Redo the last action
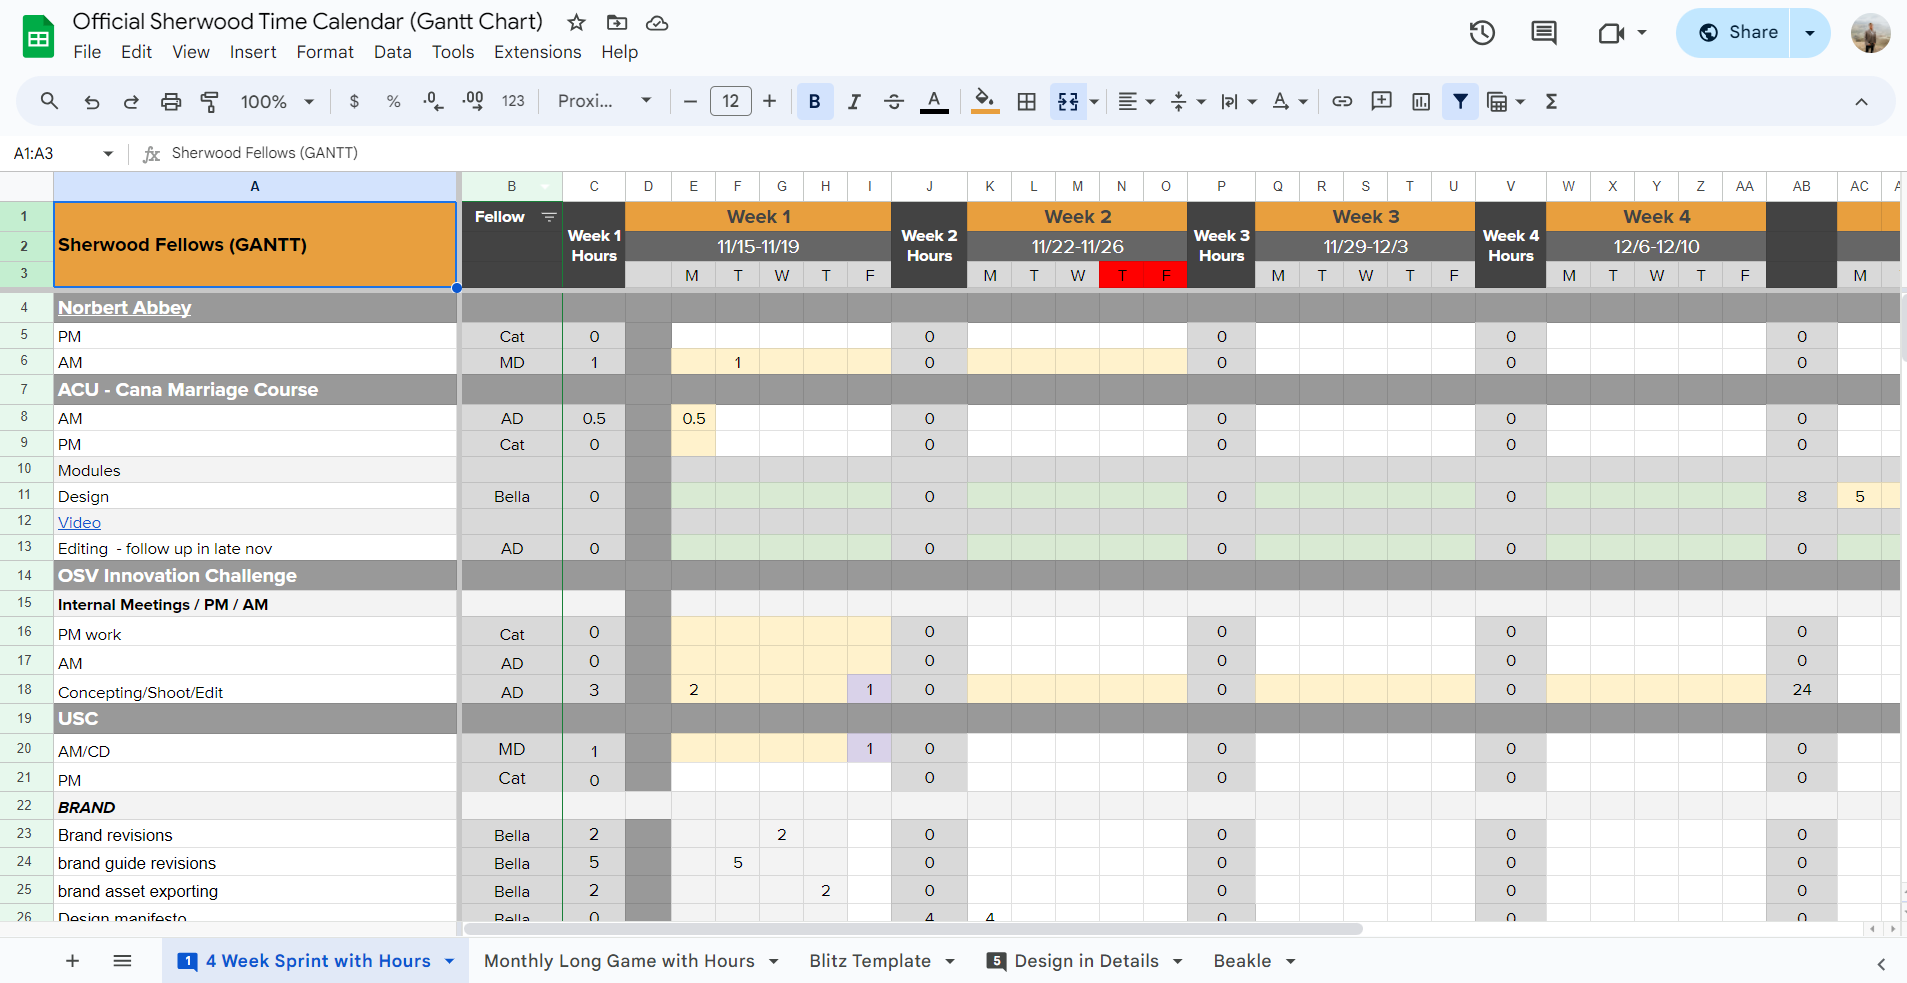1907x983 pixels. click(x=131, y=101)
